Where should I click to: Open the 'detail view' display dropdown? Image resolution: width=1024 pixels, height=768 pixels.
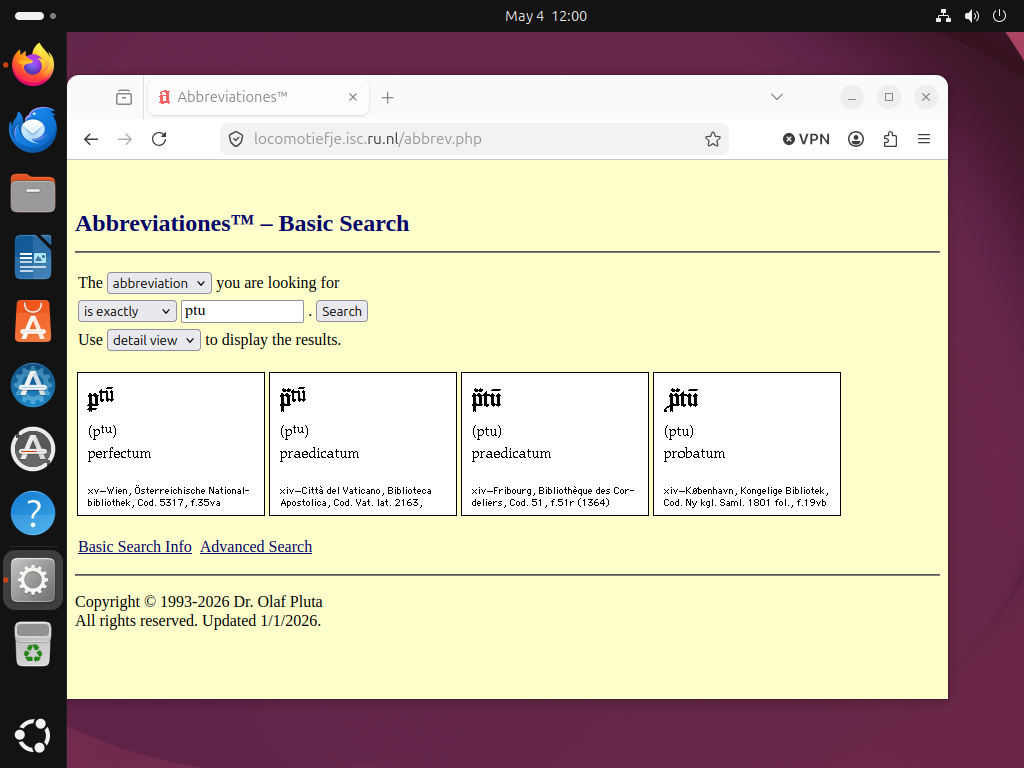(153, 340)
